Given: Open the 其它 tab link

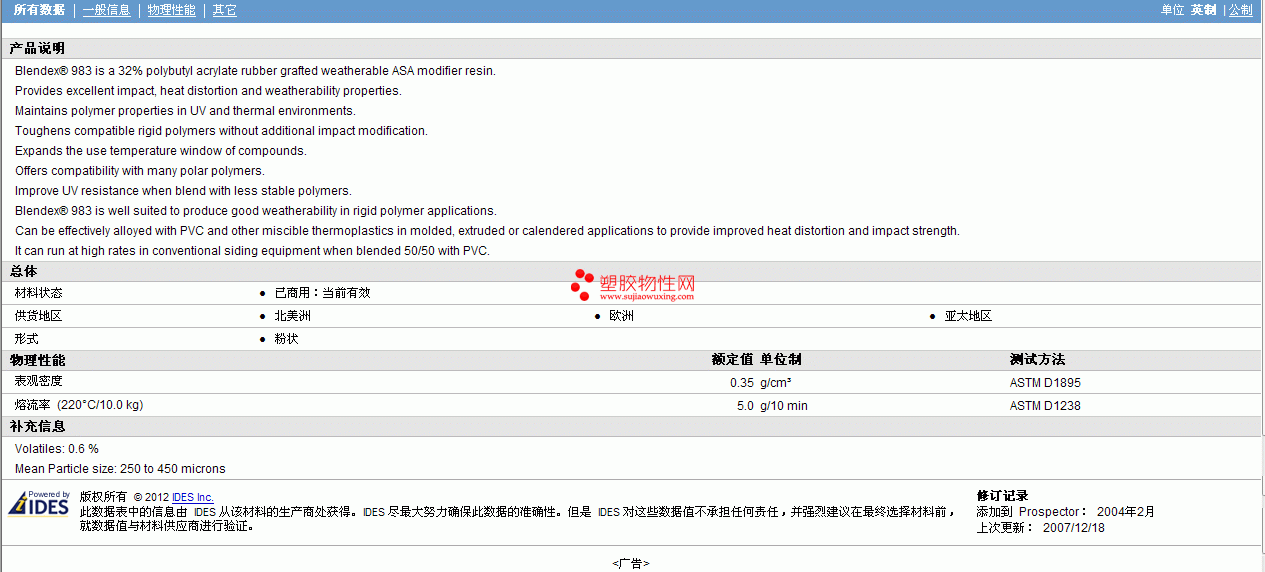Looking at the screenshot, I should click(x=225, y=10).
